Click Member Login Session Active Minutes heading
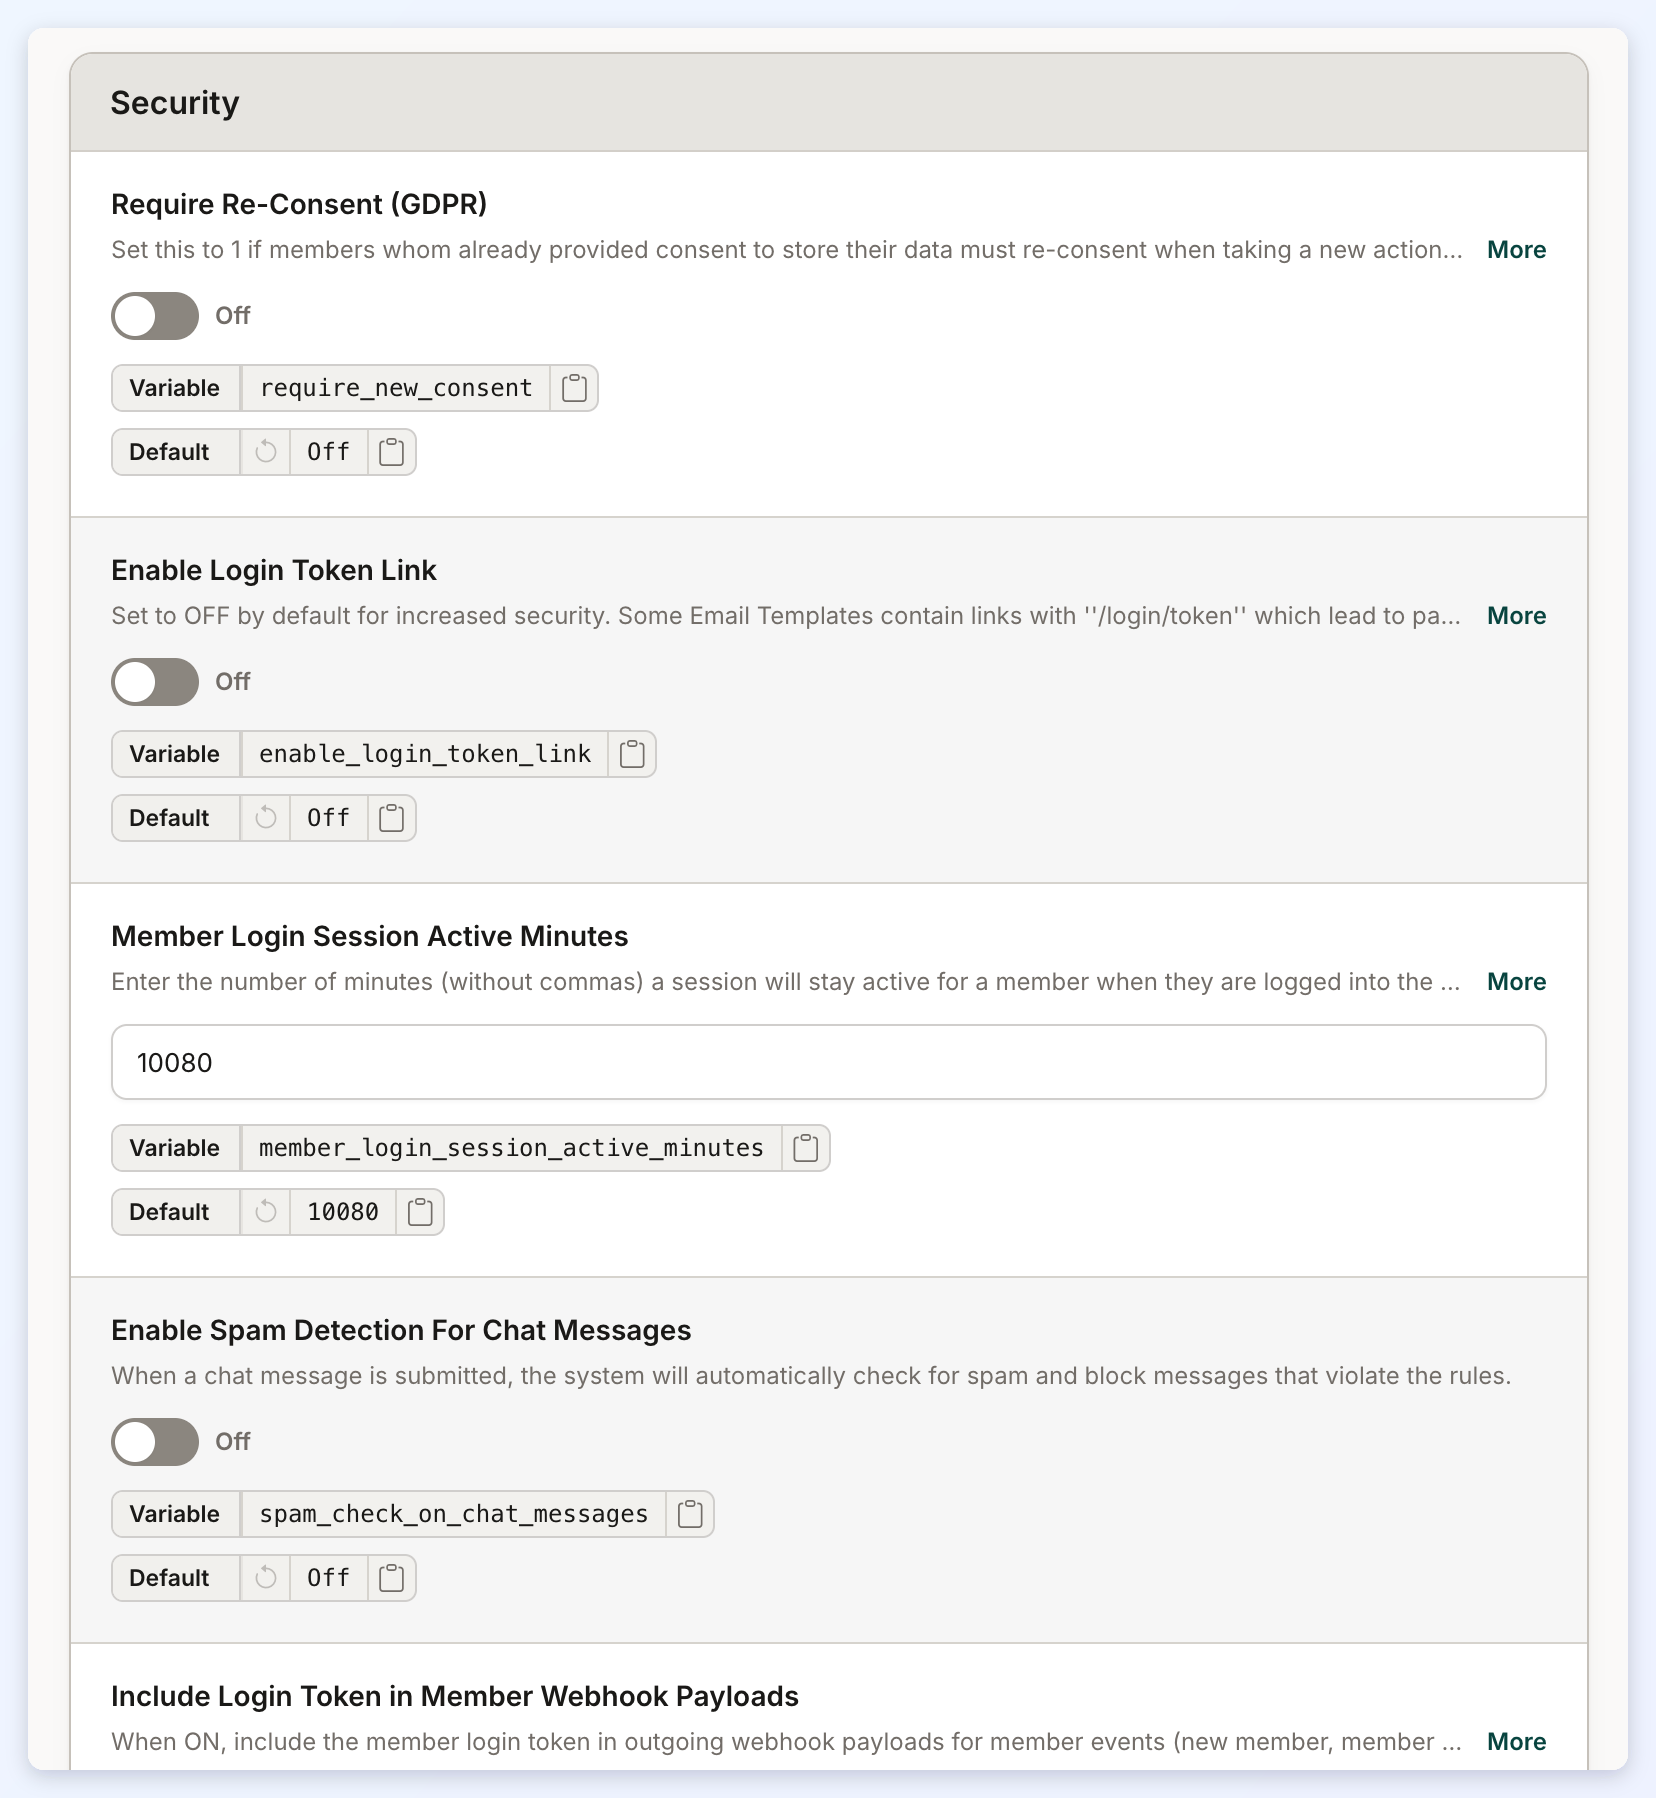1656x1798 pixels. 370,936
